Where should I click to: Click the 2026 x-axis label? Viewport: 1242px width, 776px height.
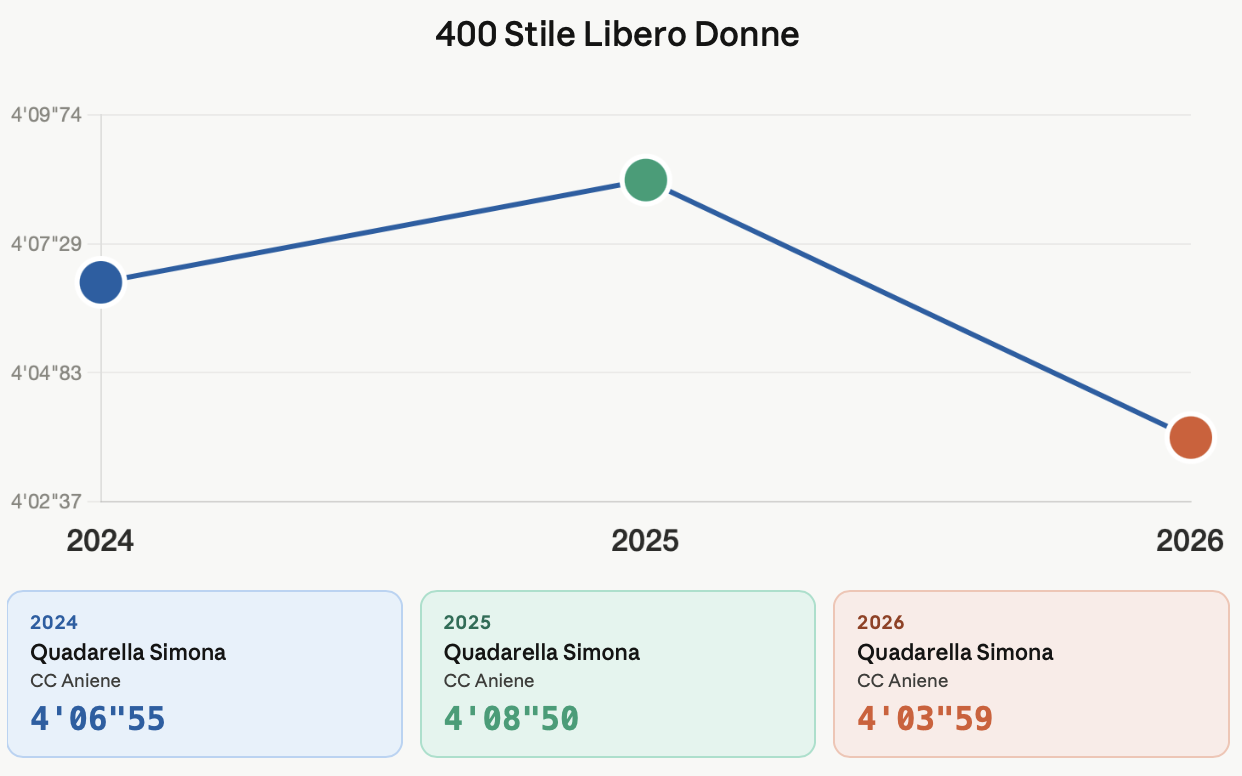tap(1189, 541)
